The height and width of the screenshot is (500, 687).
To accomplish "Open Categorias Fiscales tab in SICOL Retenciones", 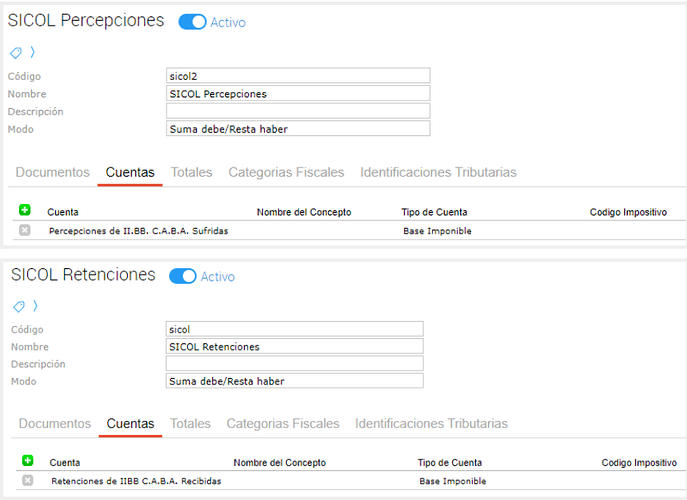I will 282,423.
